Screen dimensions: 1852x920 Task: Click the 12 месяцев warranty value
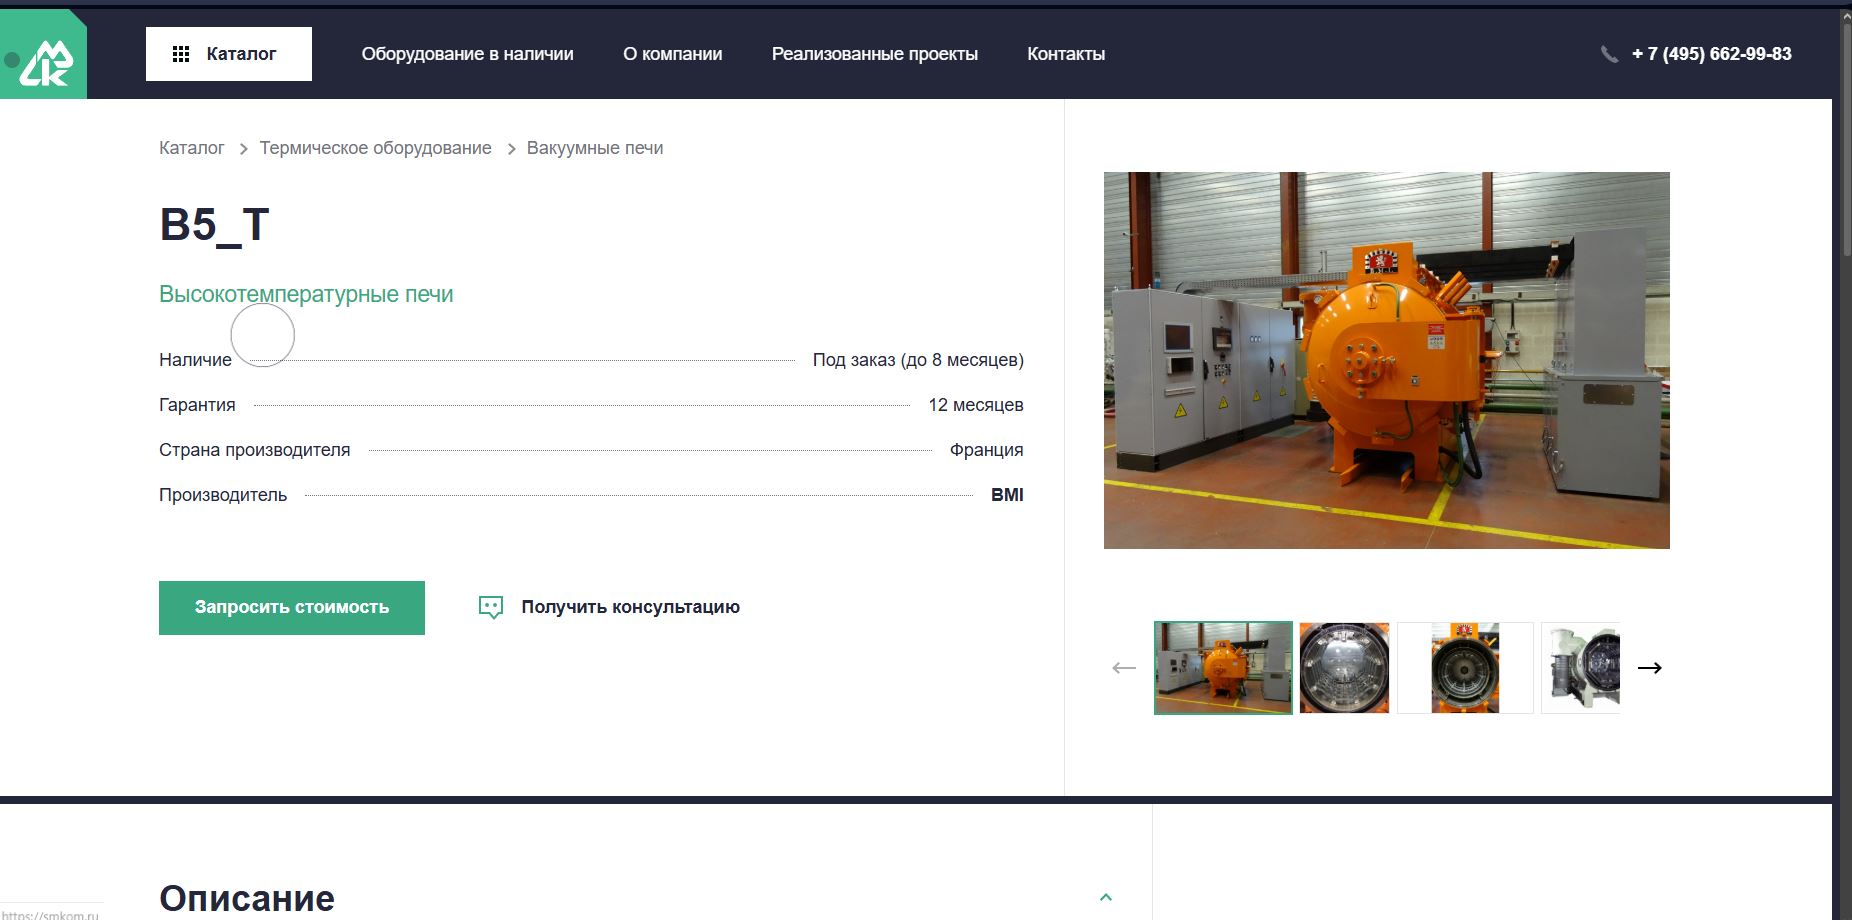tap(976, 405)
